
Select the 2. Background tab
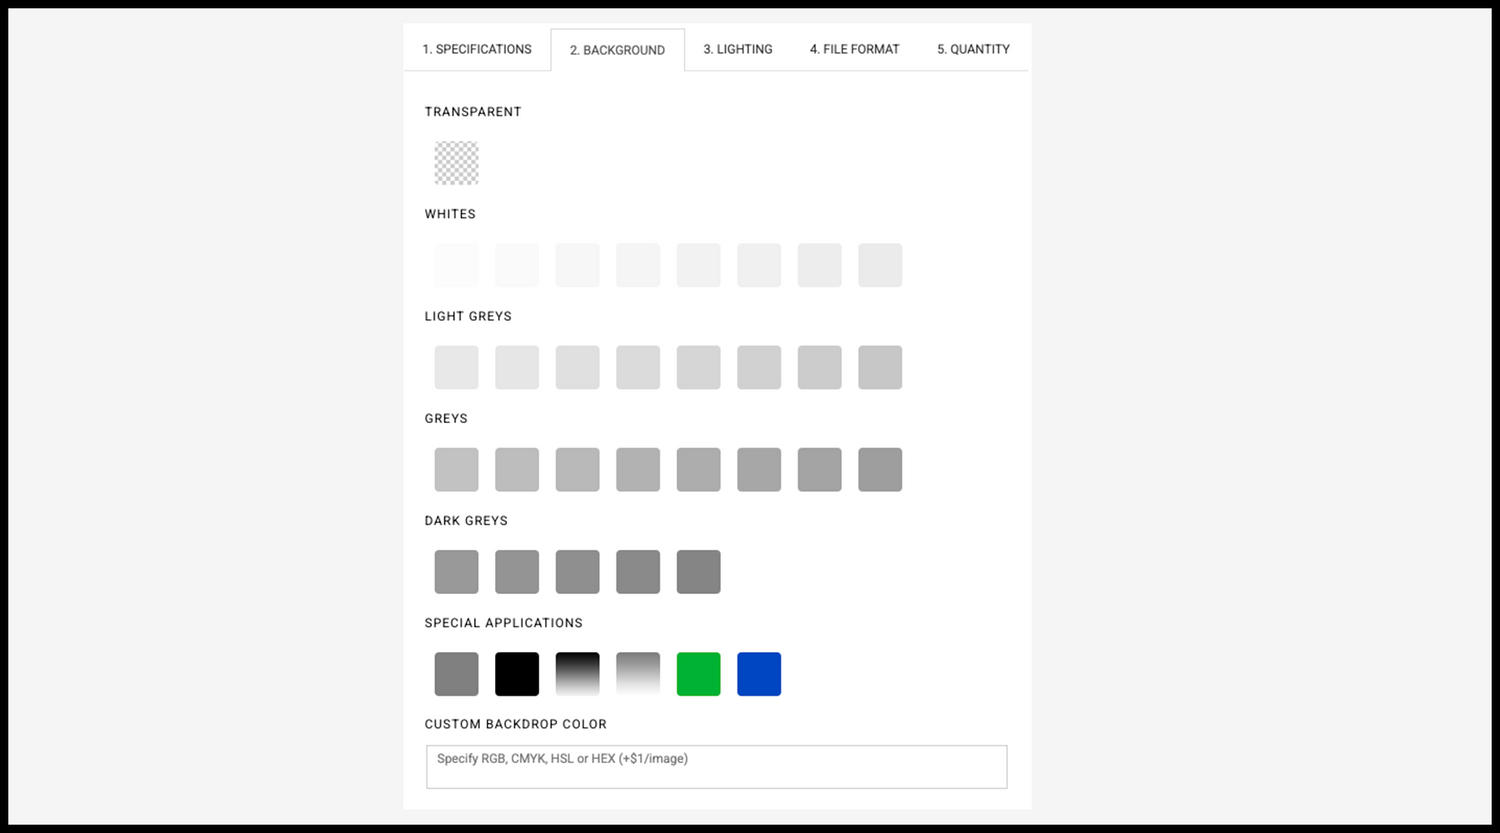[x=617, y=50]
